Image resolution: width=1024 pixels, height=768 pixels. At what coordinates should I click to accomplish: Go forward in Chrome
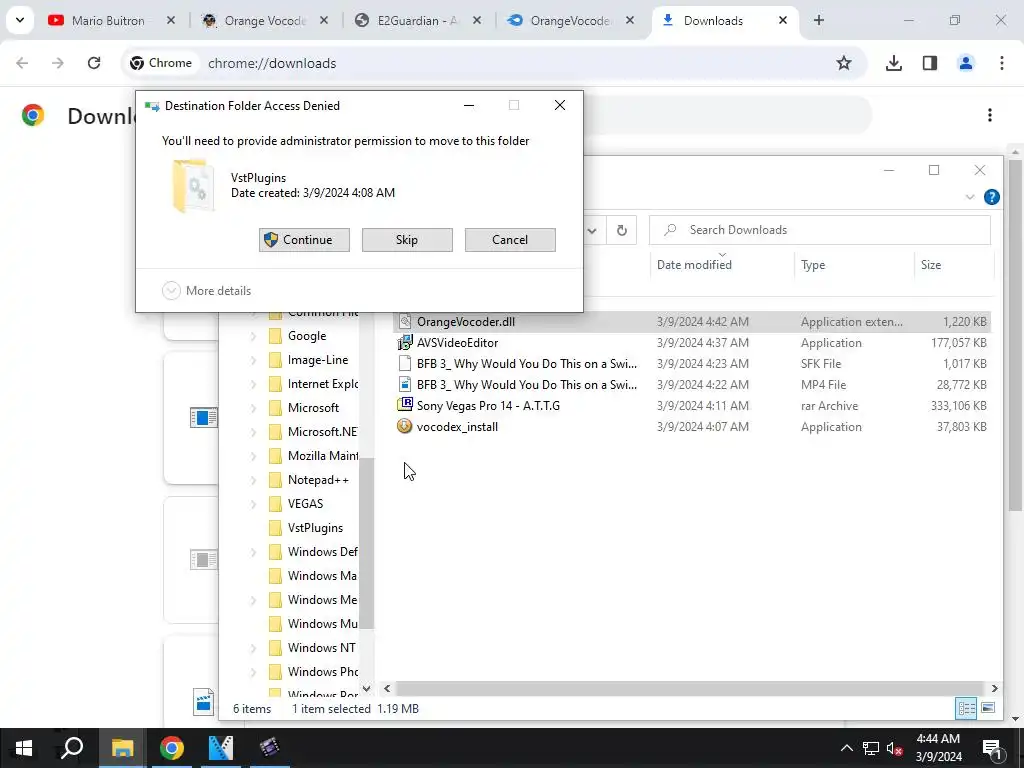(x=58, y=63)
